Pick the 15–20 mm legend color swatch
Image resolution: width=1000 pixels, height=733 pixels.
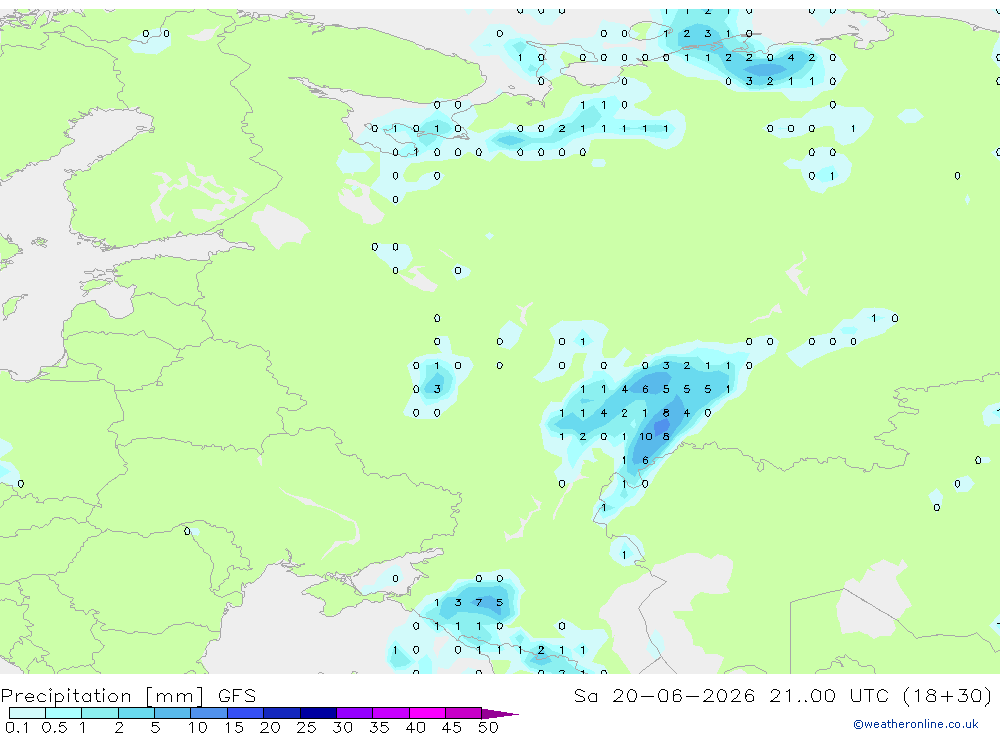pos(246,713)
